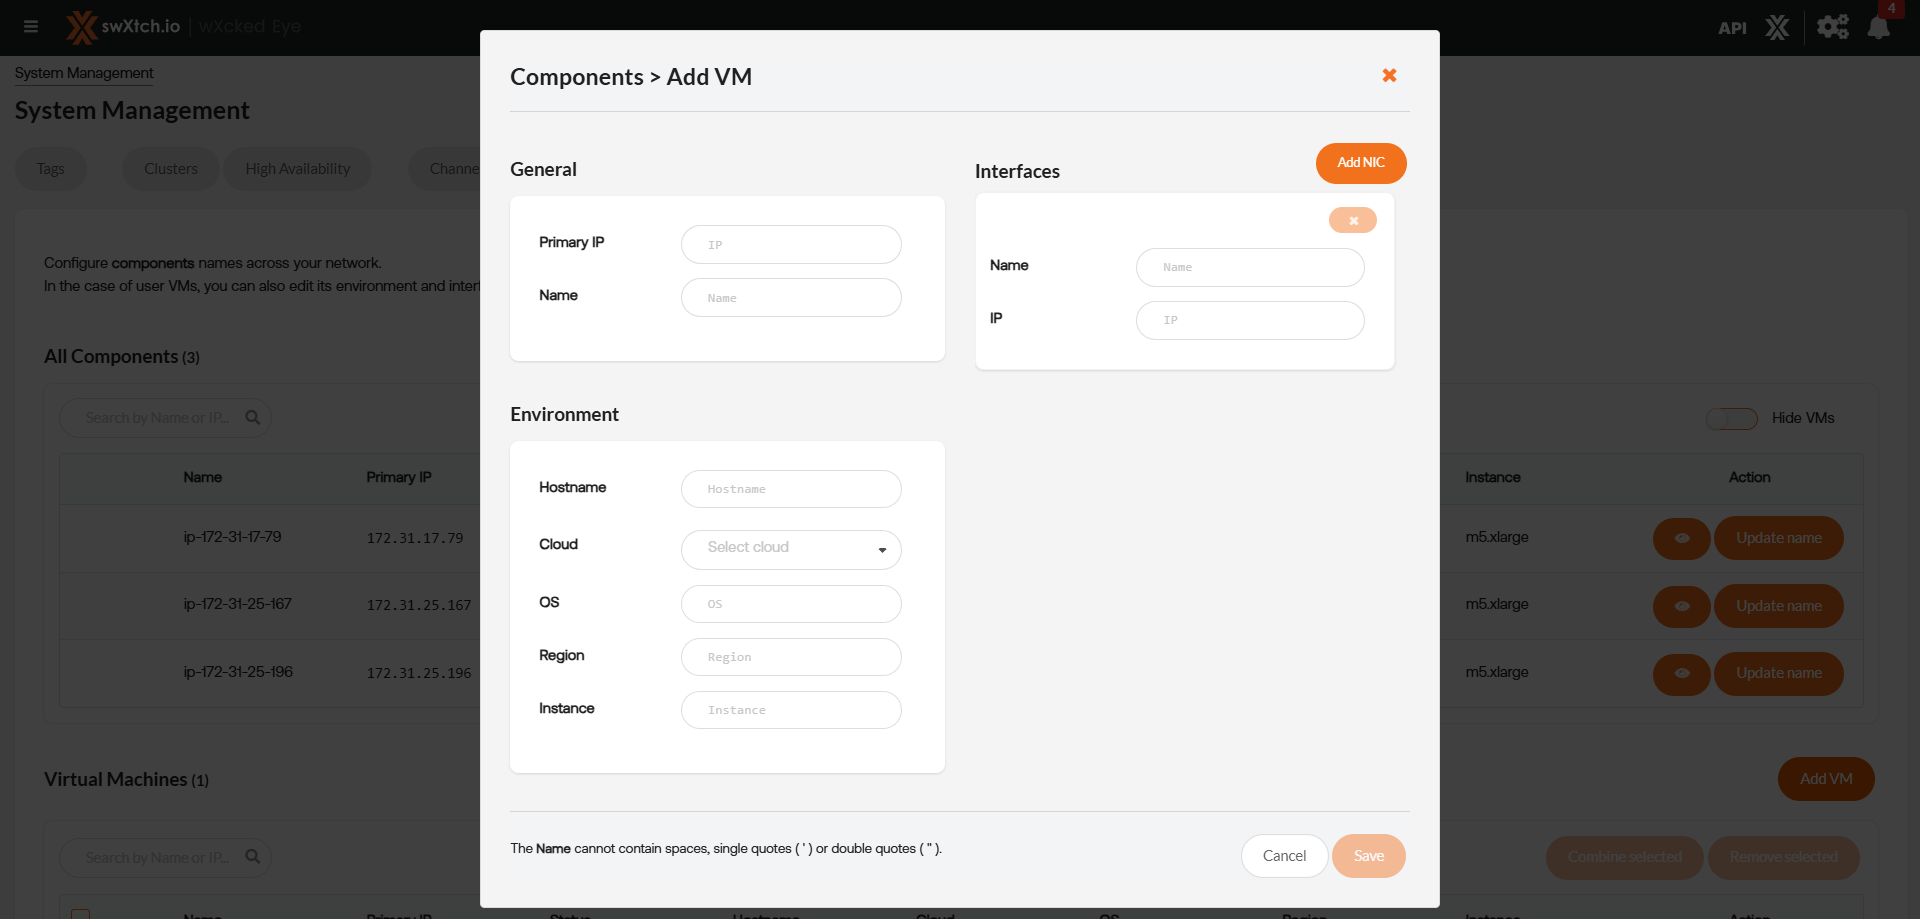Click the swXtch.io logo icon
This screenshot has height=919, width=1920.
81,27
